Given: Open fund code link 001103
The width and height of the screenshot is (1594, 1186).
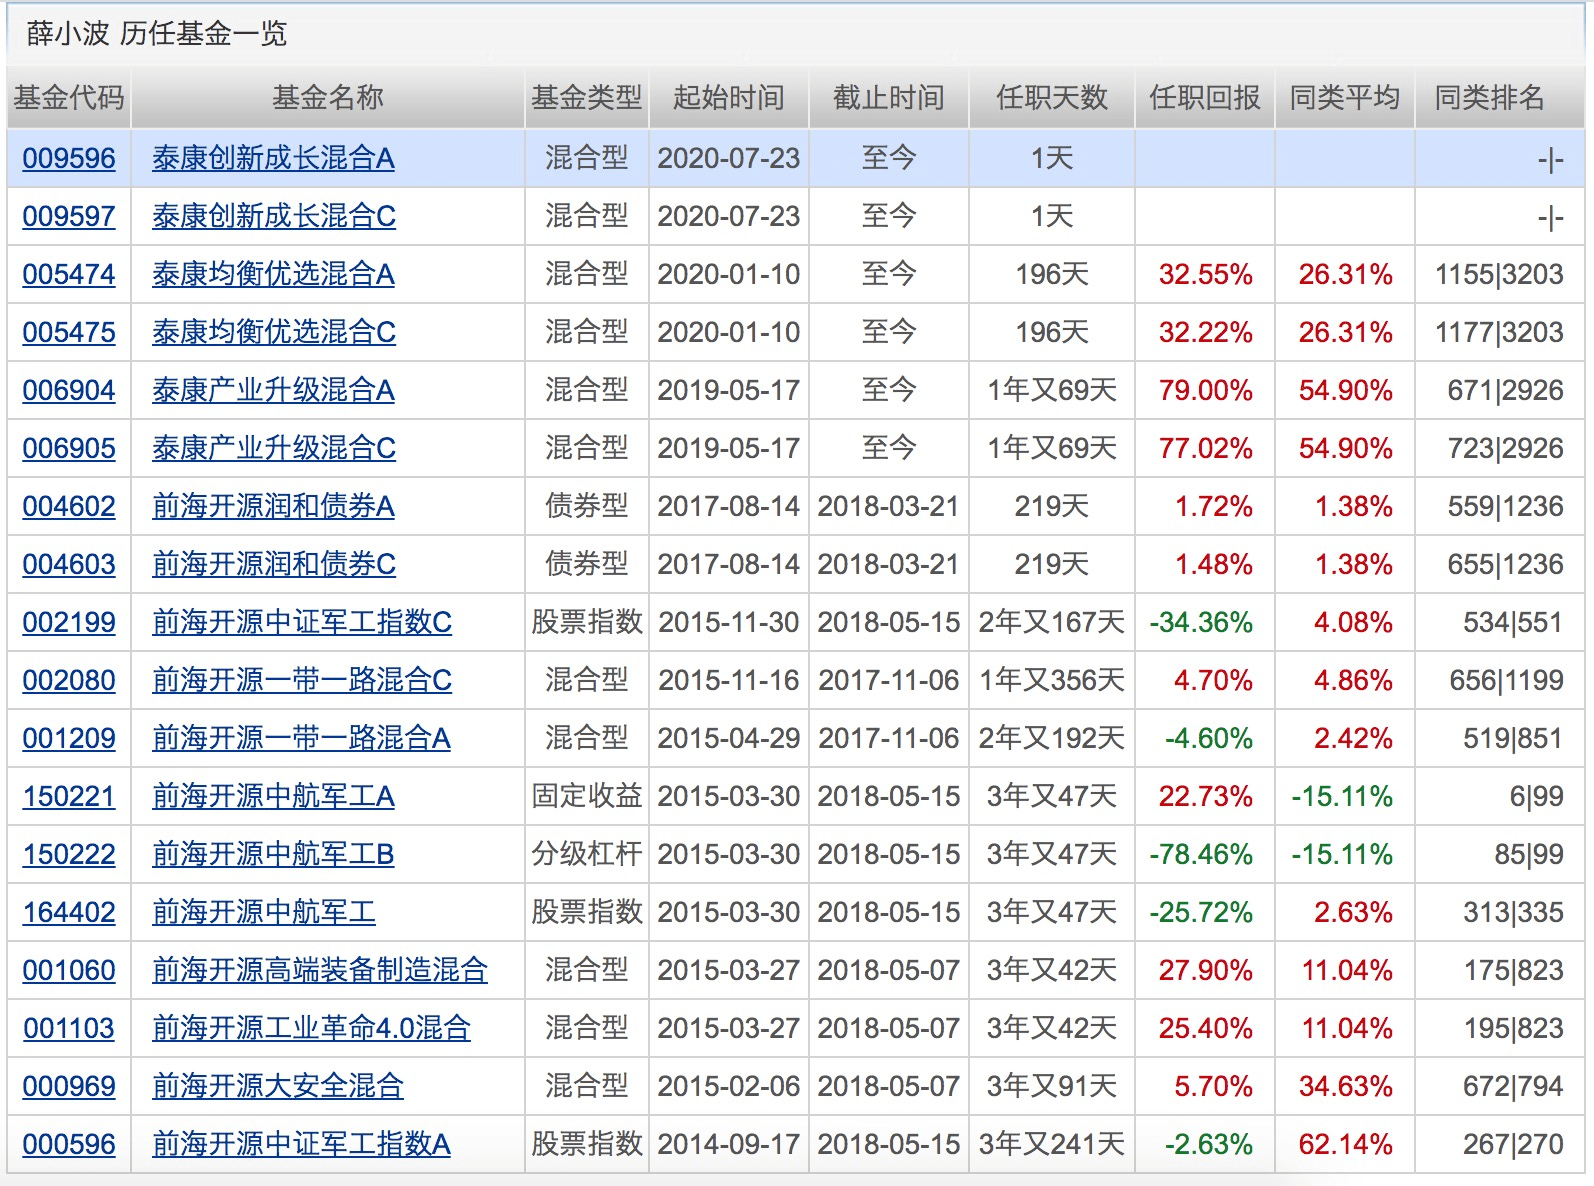Looking at the screenshot, I should (69, 1028).
